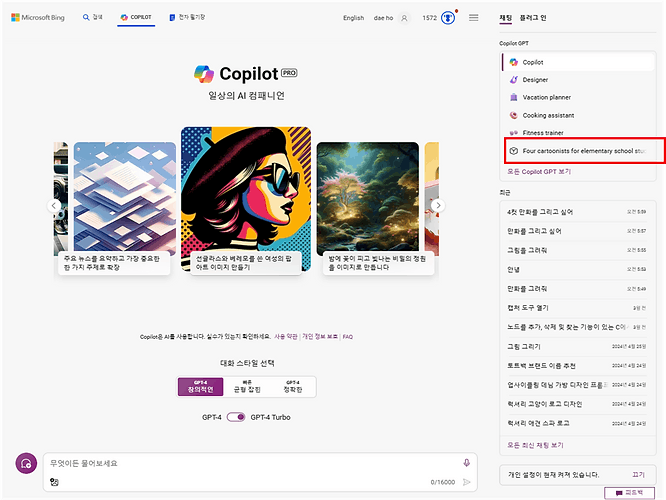Select the COPILOT tab

pos(136,17)
